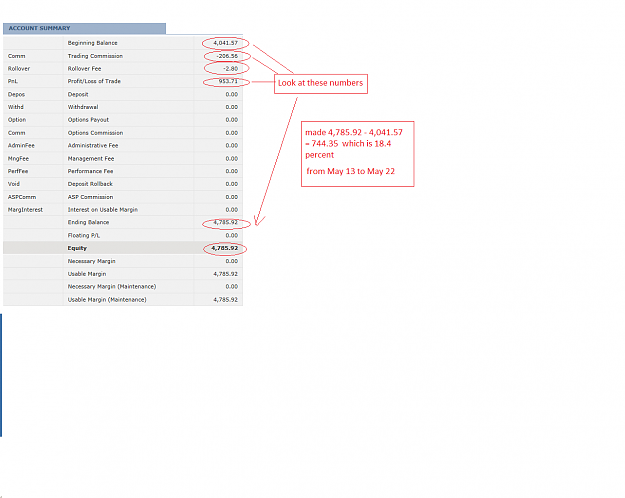
Task: Click the 'Comm' code in Options Commission row
Action: pyautogui.click(x=16, y=133)
